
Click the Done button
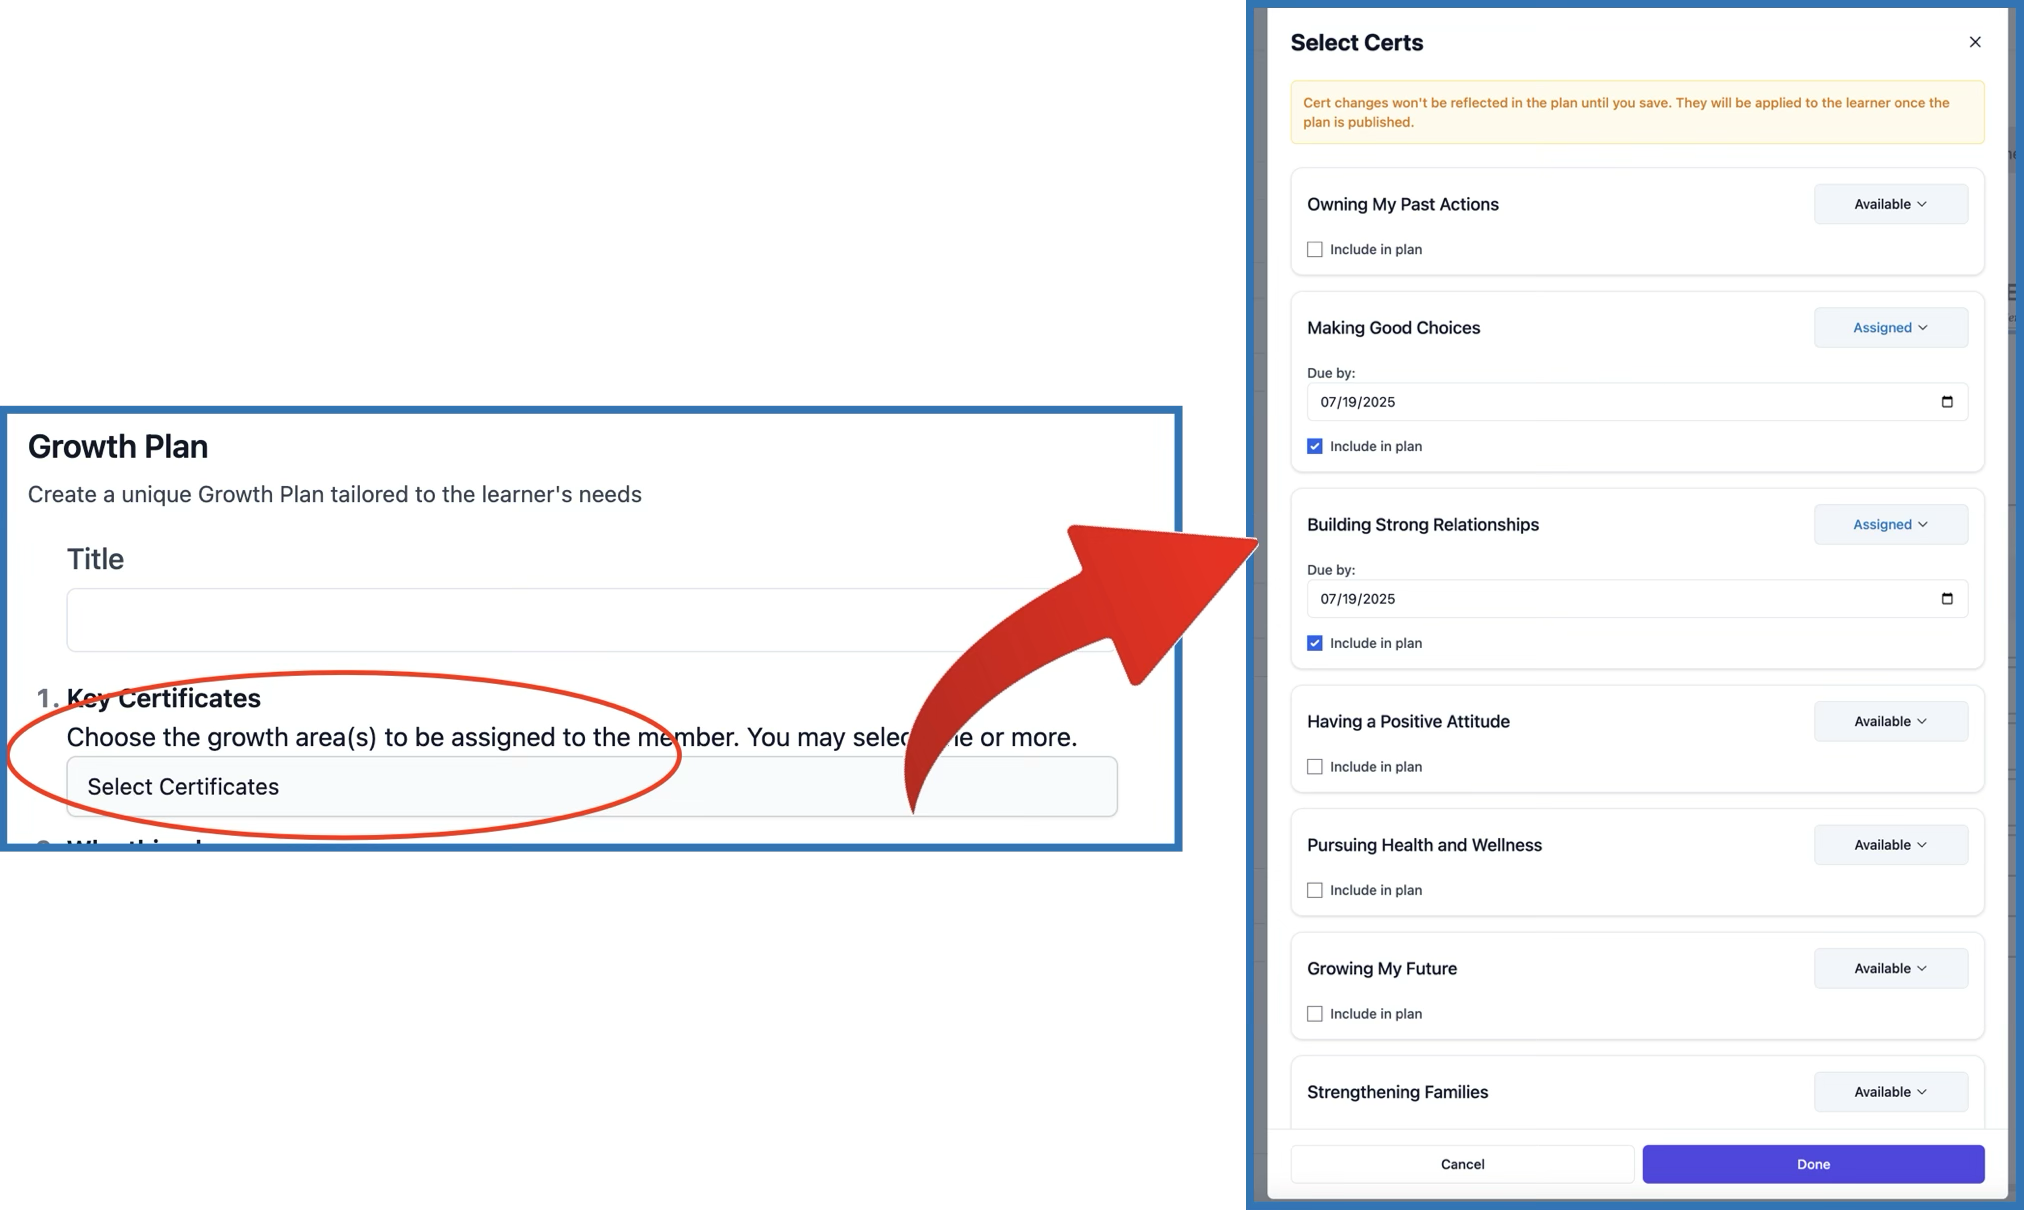click(1812, 1164)
